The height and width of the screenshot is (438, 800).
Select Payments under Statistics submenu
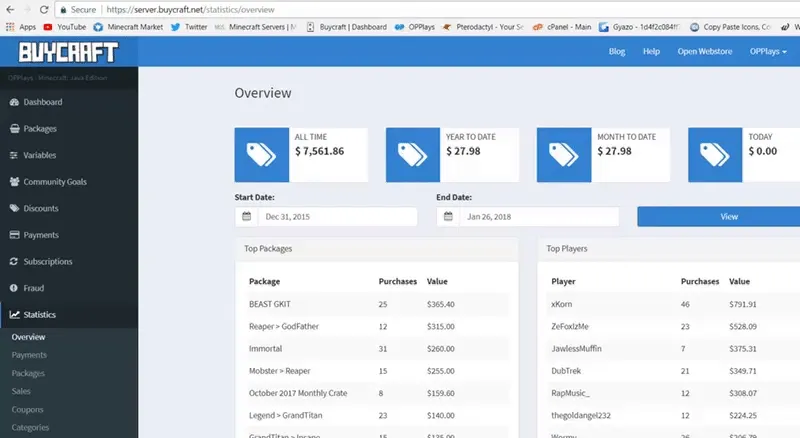29,355
